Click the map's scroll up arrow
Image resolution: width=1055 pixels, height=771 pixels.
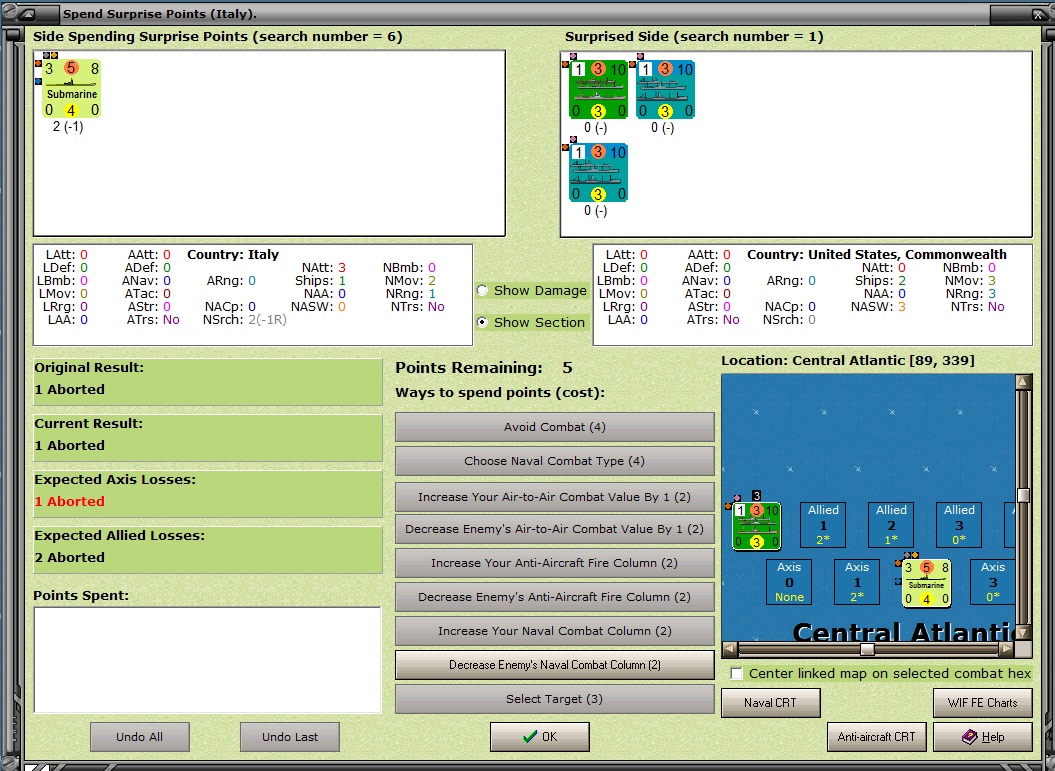[1023, 382]
